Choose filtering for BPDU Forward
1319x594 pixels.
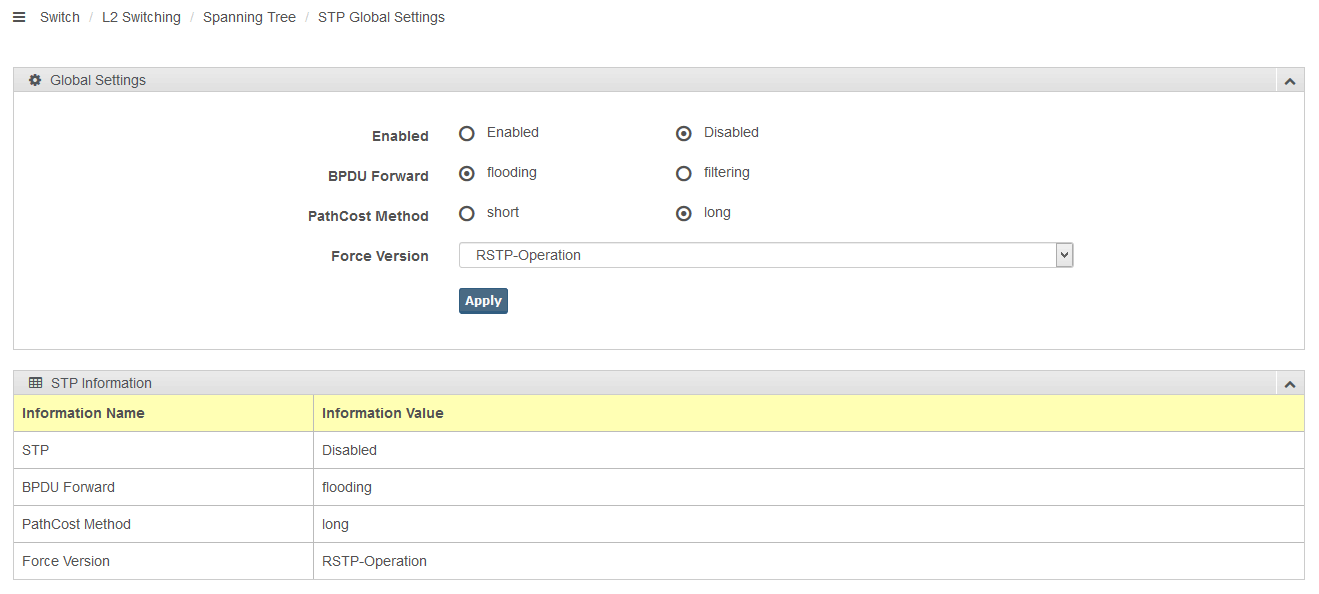(684, 173)
